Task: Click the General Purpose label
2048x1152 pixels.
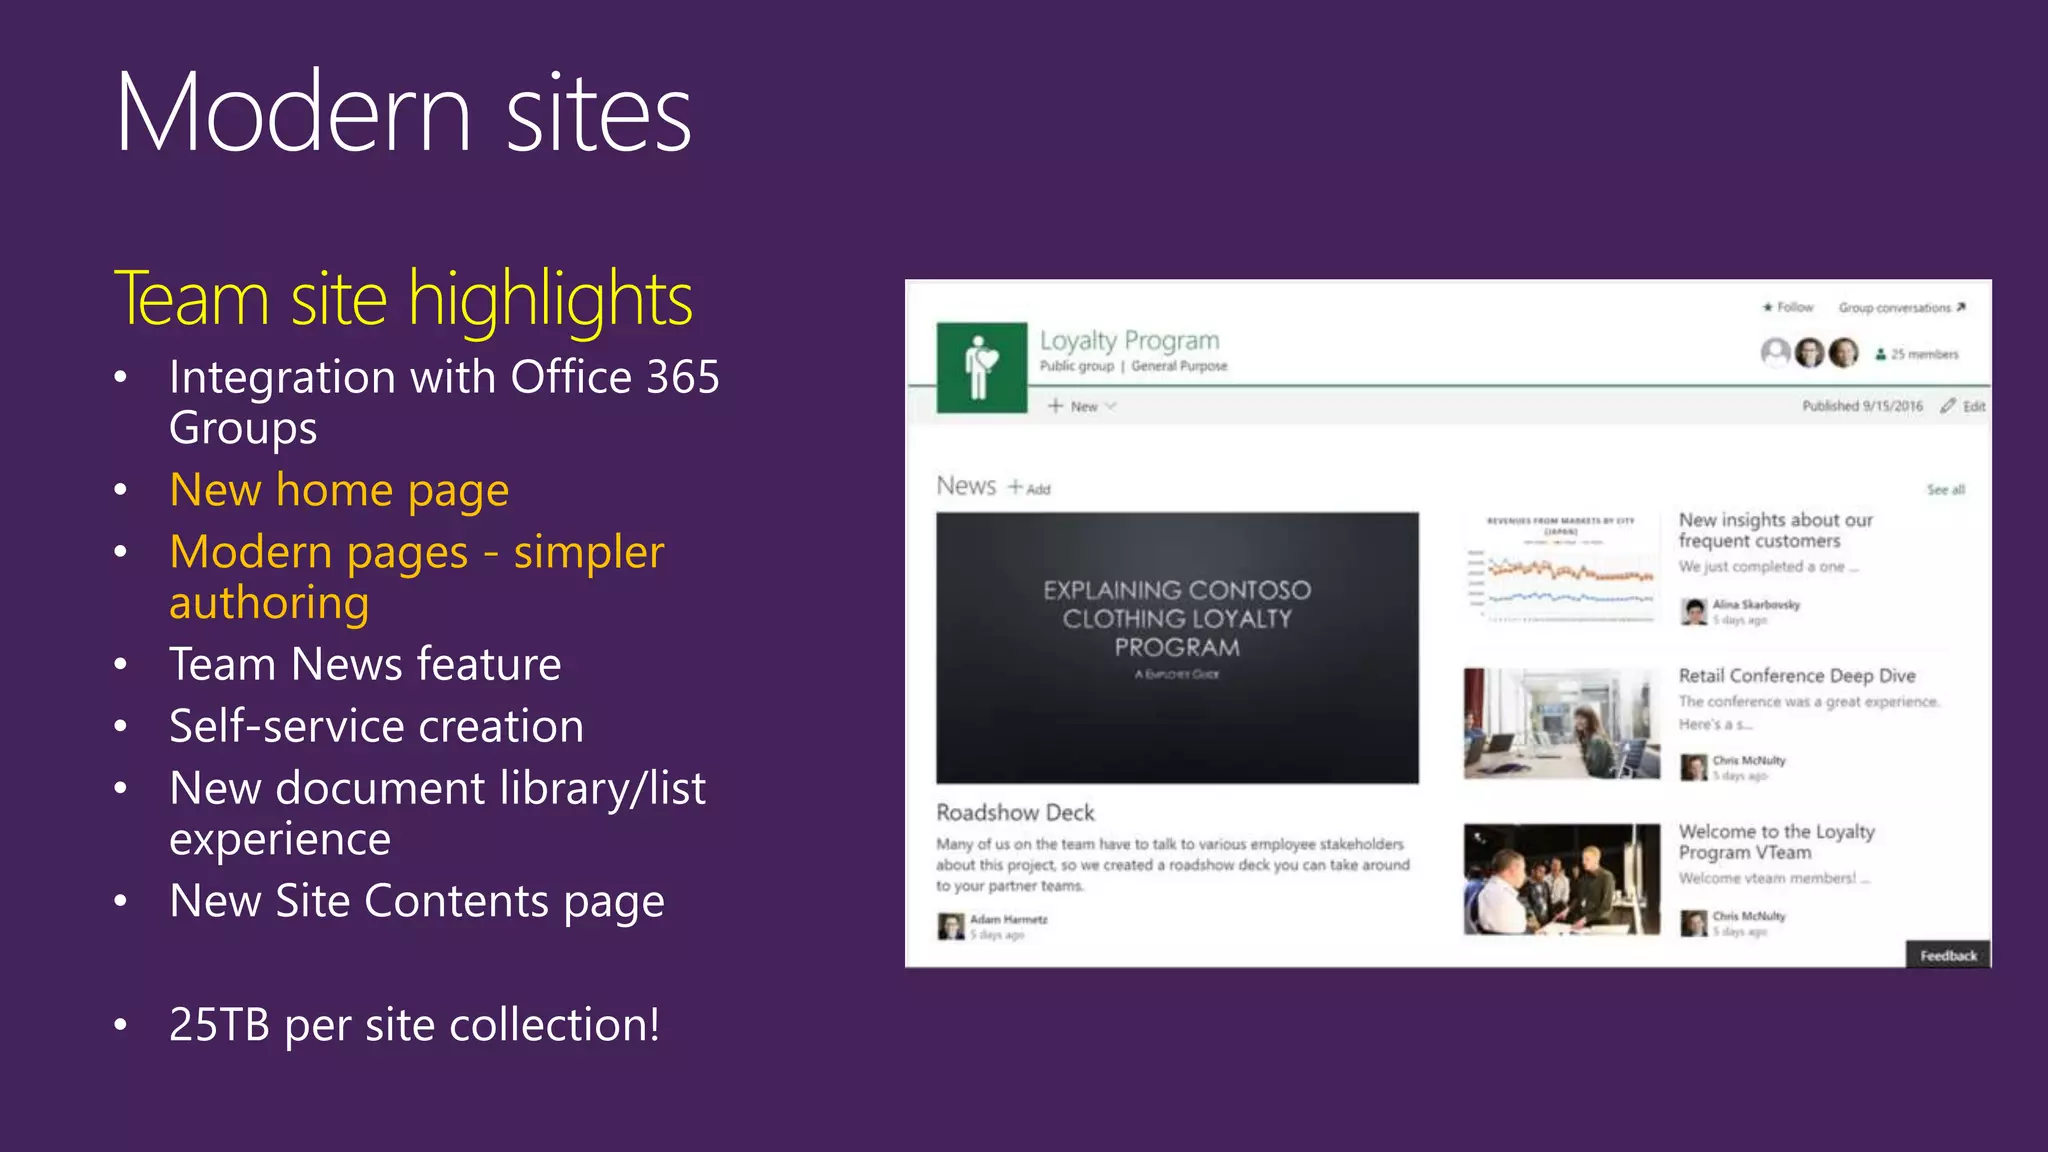Action: pyautogui.click(x=1179, y=366)
